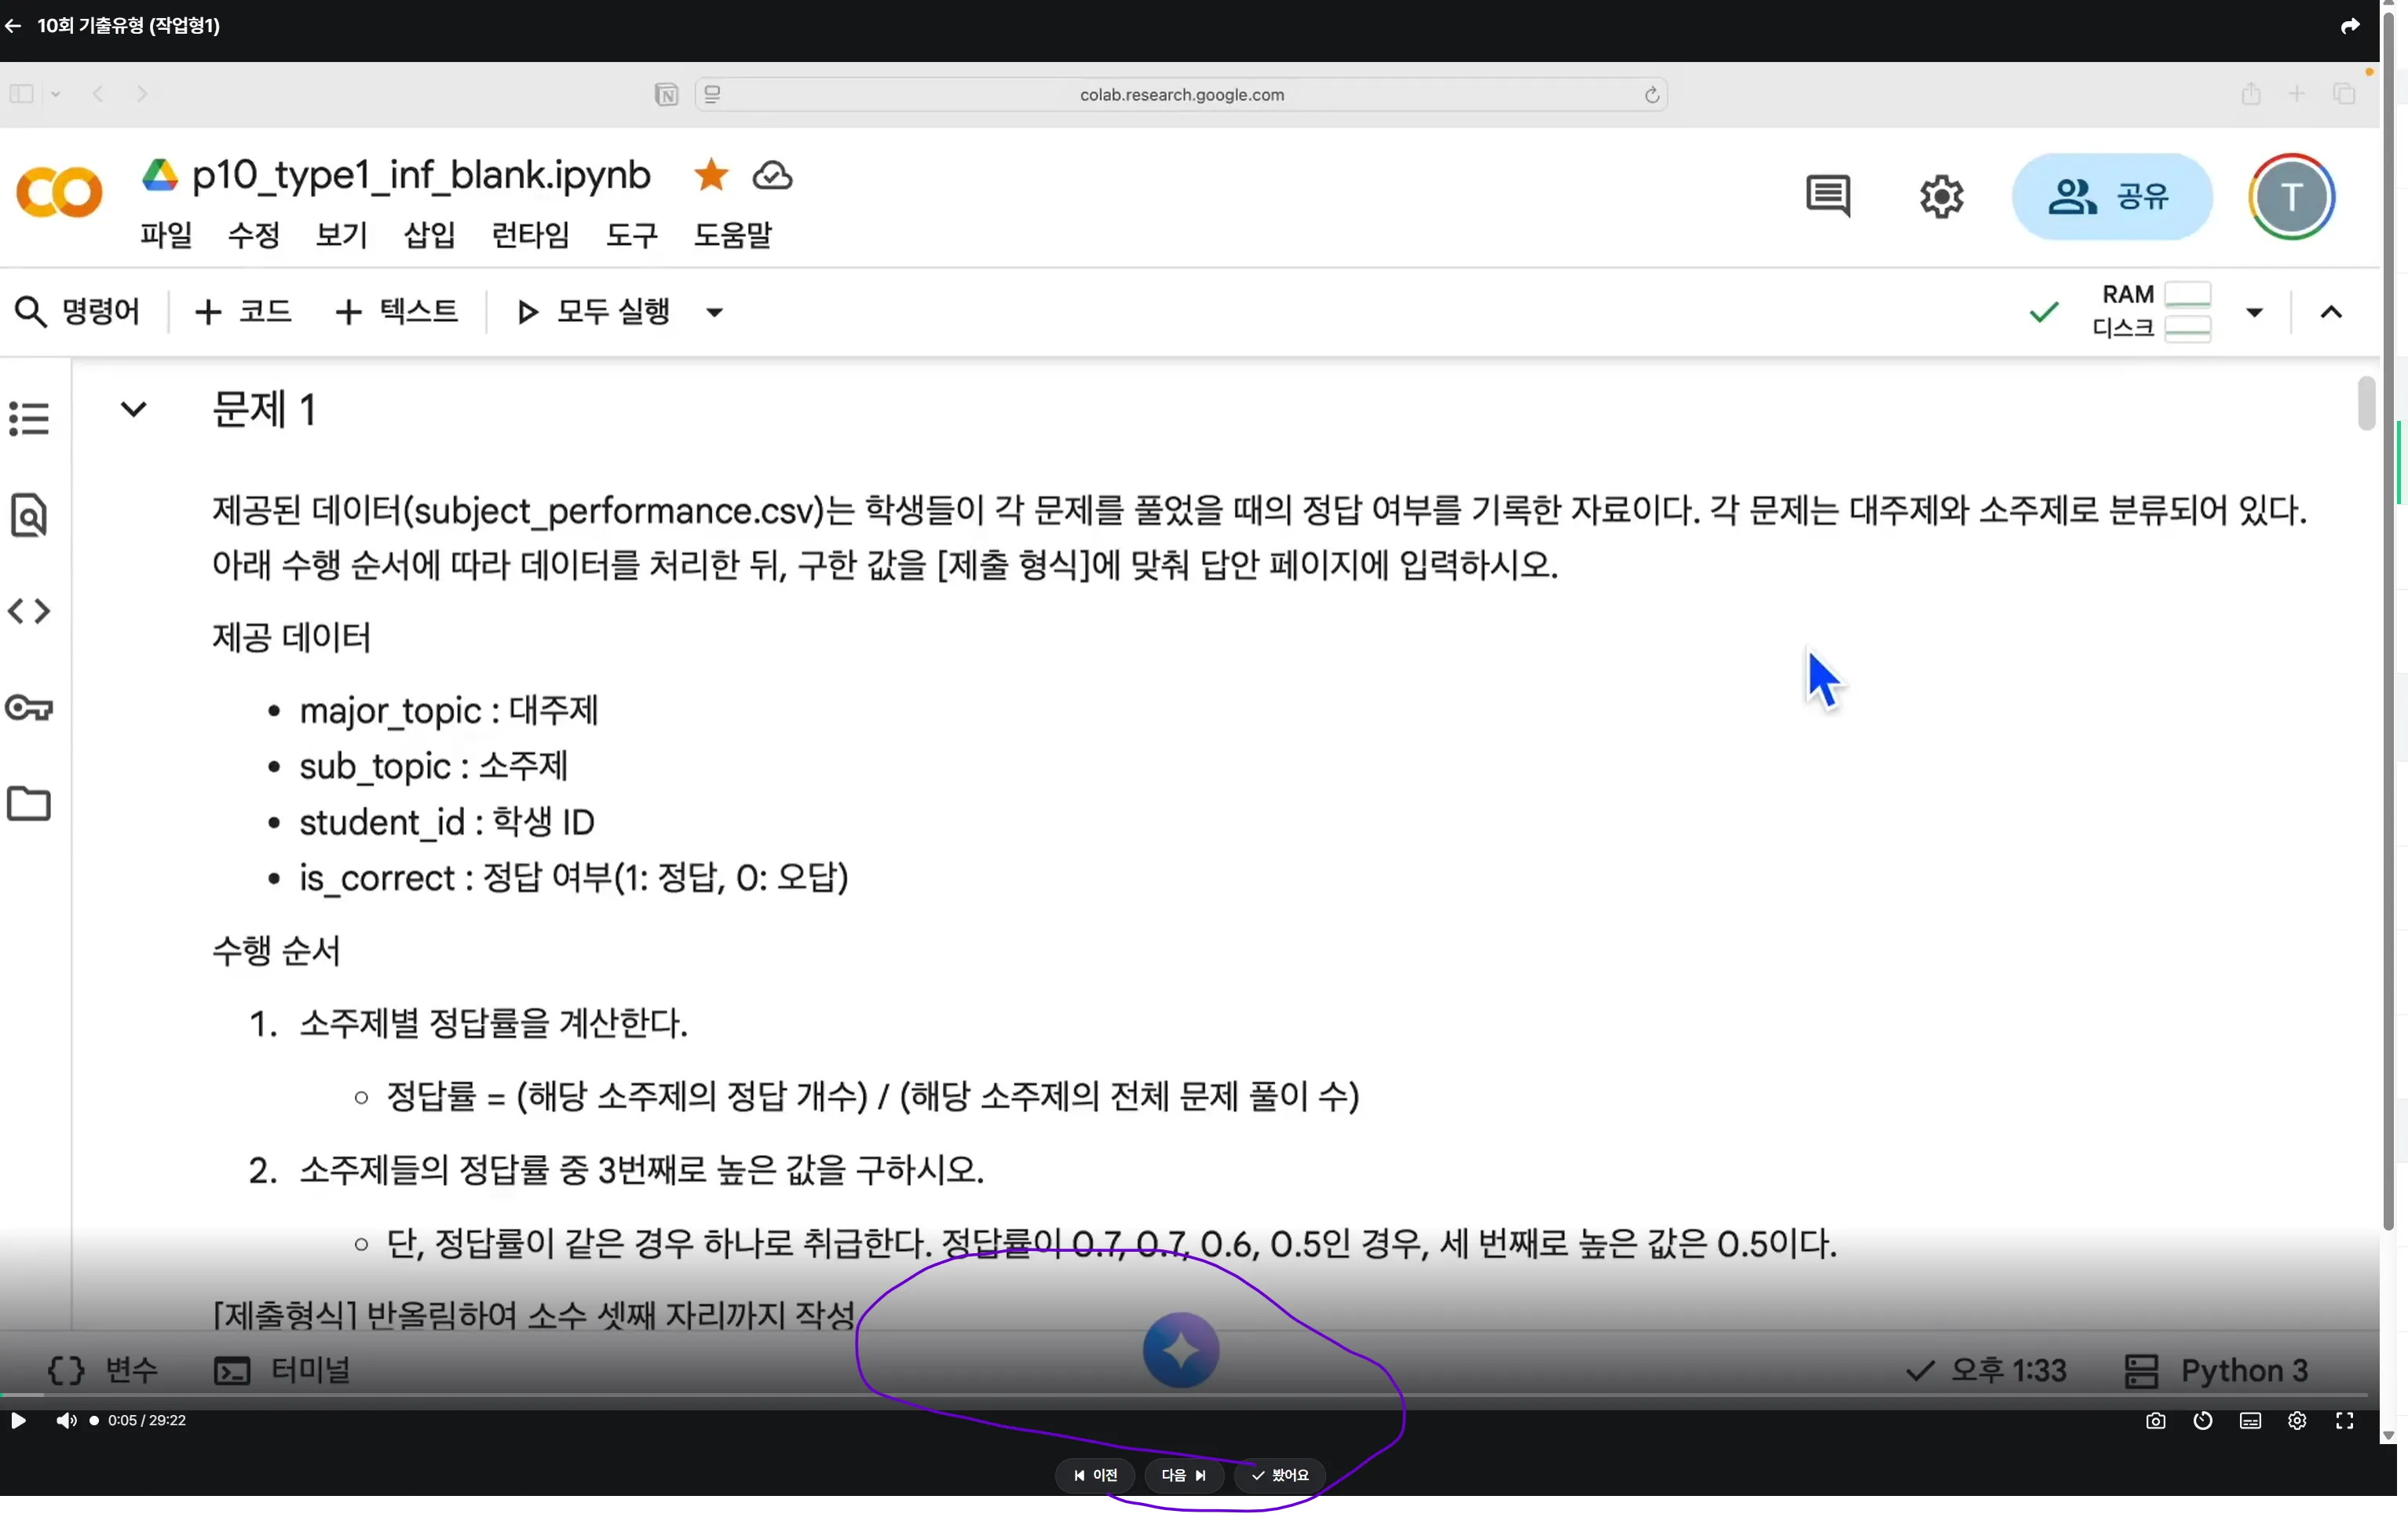Viewport: 2408px width, 1514px height.
Task: Open code snippets sidebar icon
Action: point(29,611)
